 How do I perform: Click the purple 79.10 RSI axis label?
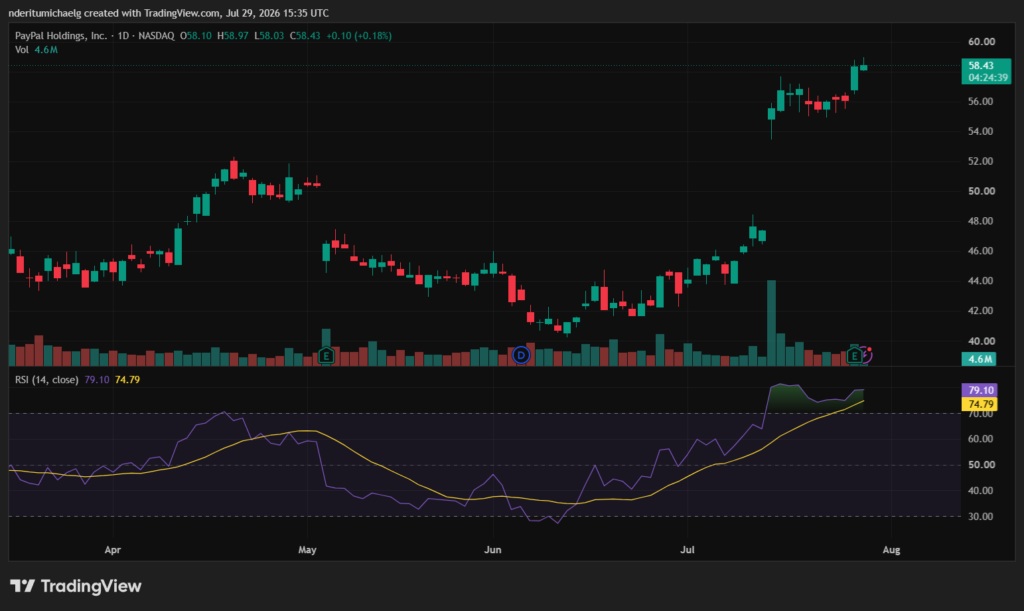(980, 390)
